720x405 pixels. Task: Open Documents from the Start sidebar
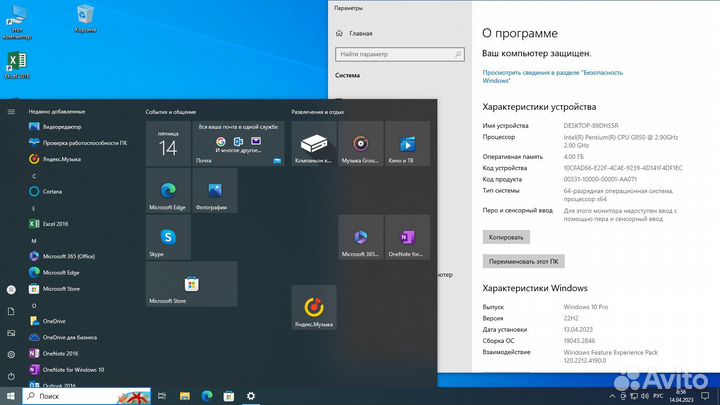(11, 311)
